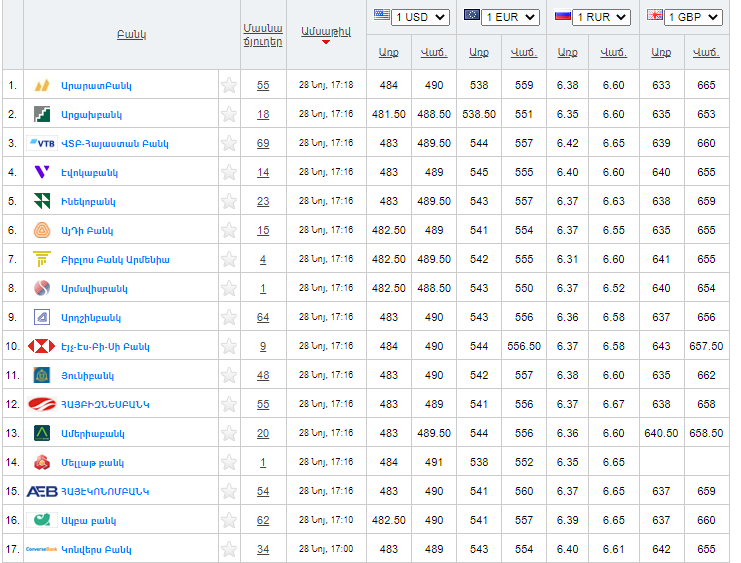Toggle favorite star for Արարատբանկ row

coord(229,85)
